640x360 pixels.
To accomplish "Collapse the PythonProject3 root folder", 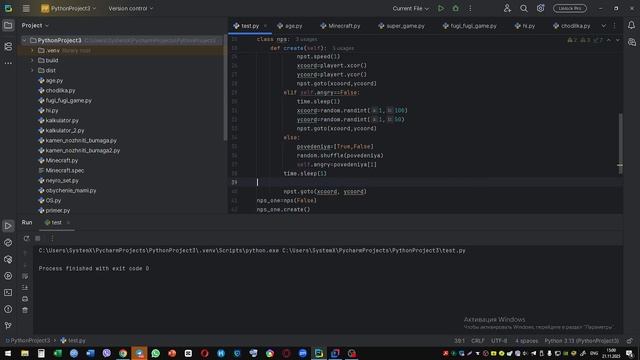I will click(24, 40).
